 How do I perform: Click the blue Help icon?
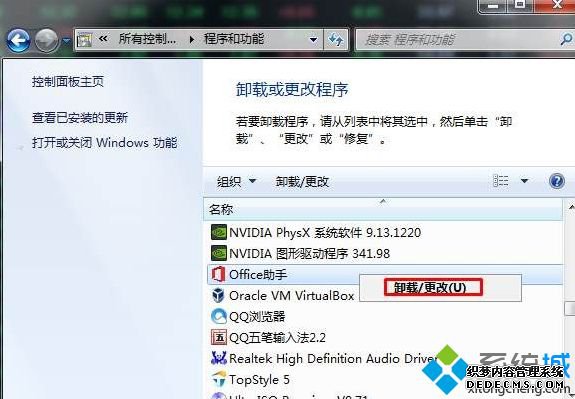coord(556,181)
